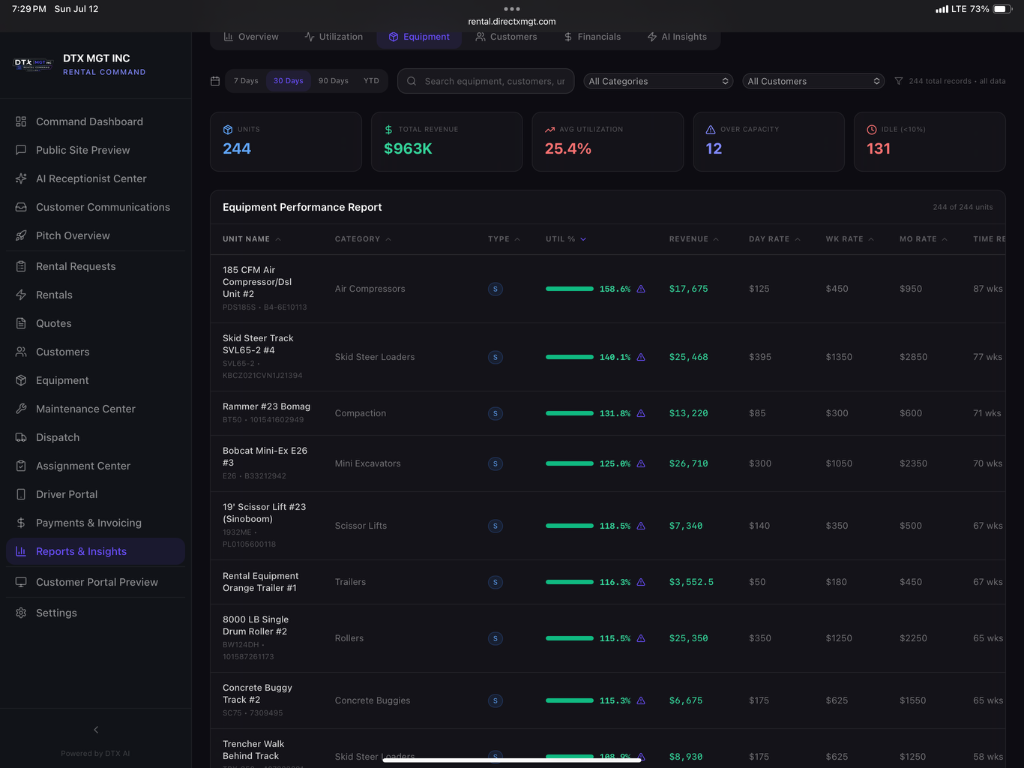Open Customer Portal Preview

coord(95,583)
